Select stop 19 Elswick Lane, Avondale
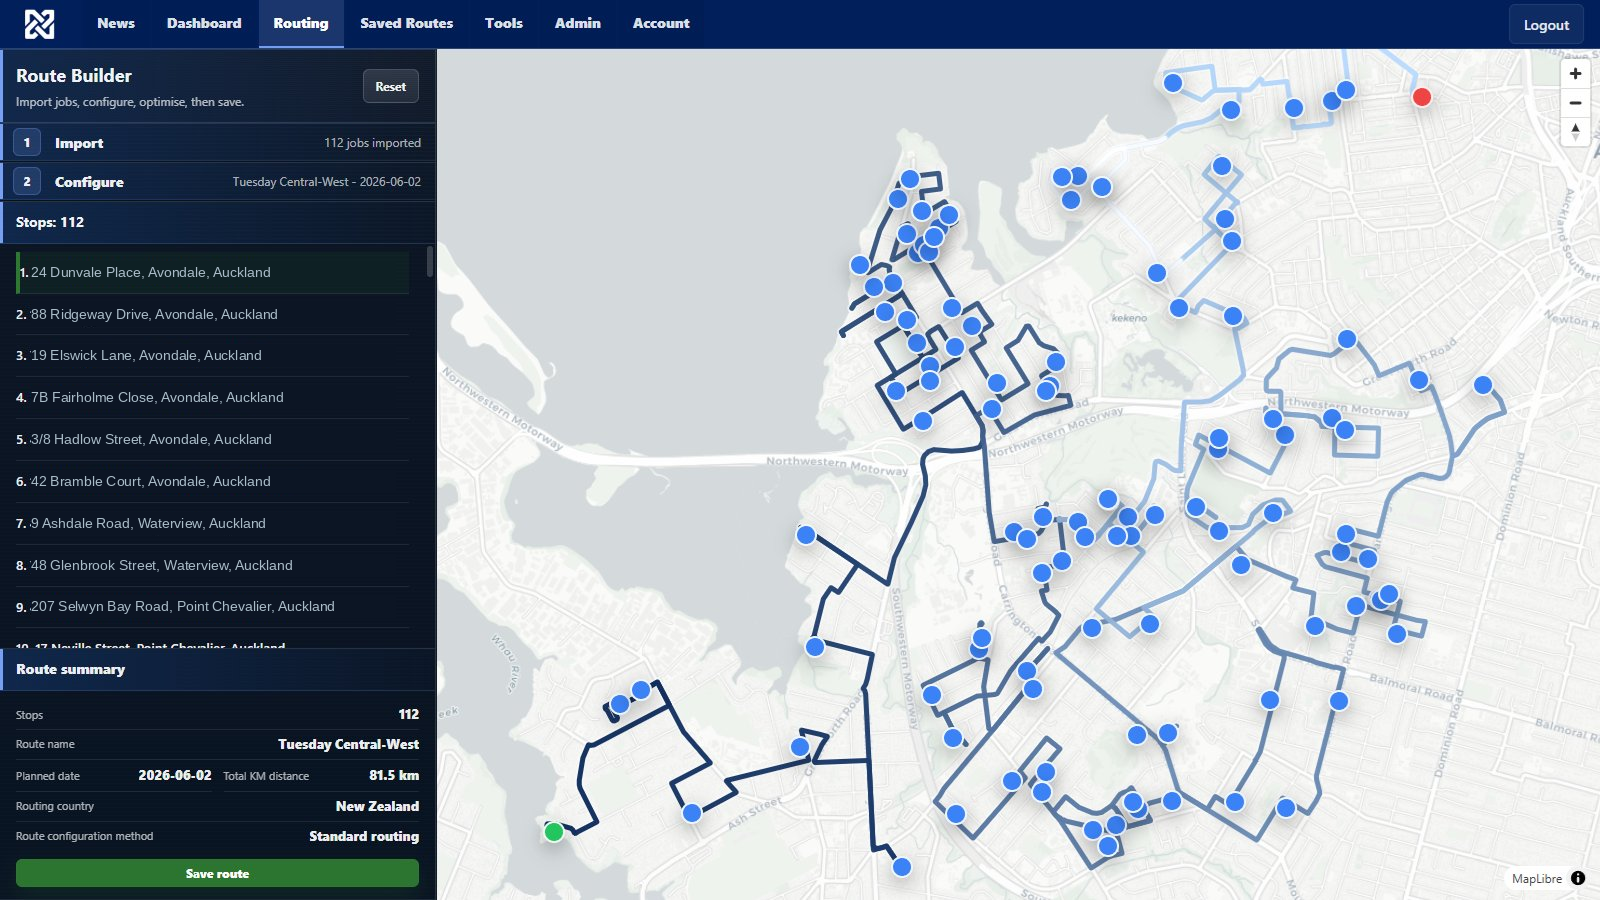This screenshot has height=900, width=1600. click(x=212, y=355)
